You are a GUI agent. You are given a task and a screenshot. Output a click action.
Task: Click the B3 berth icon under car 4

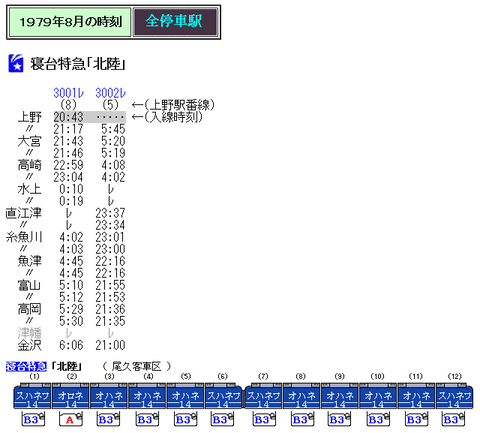[147, 419]
